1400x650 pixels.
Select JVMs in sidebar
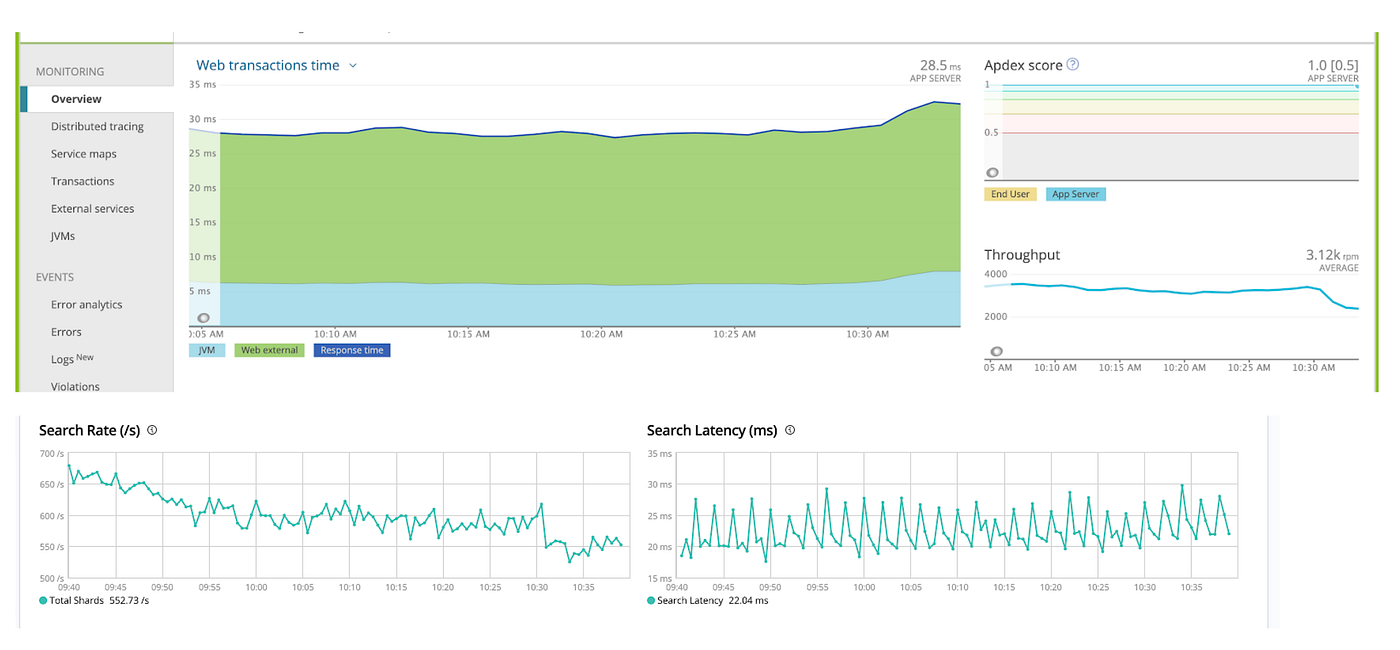(x=63, y=236)
